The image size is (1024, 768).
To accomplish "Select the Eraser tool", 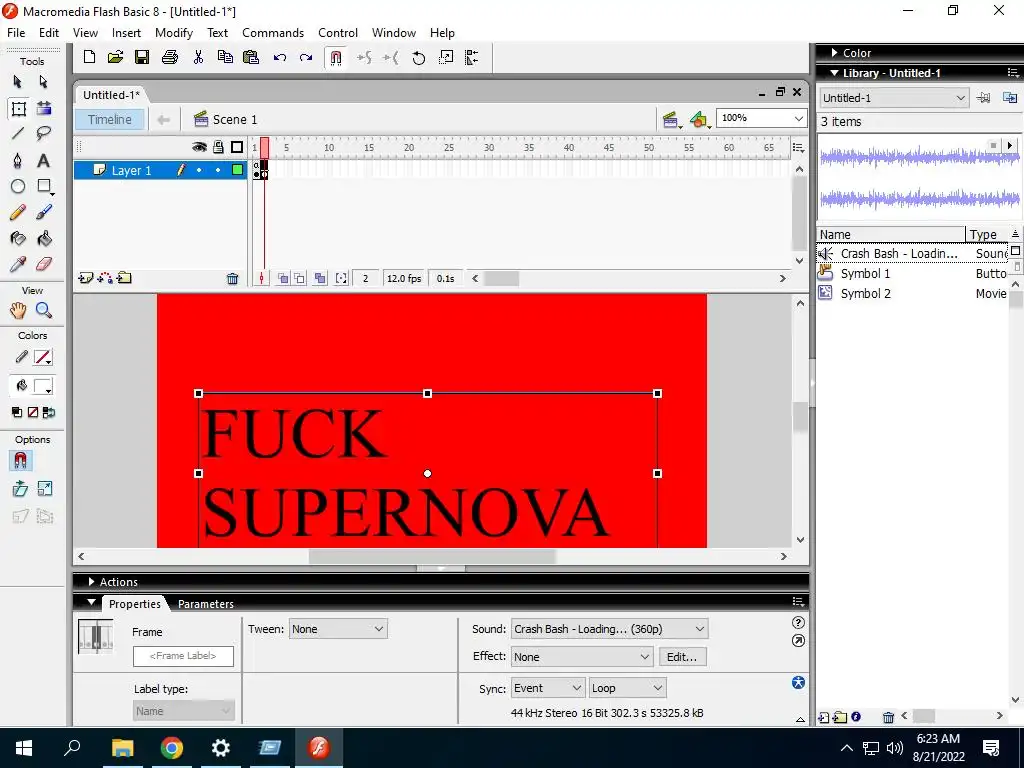I will click(44, 264).
